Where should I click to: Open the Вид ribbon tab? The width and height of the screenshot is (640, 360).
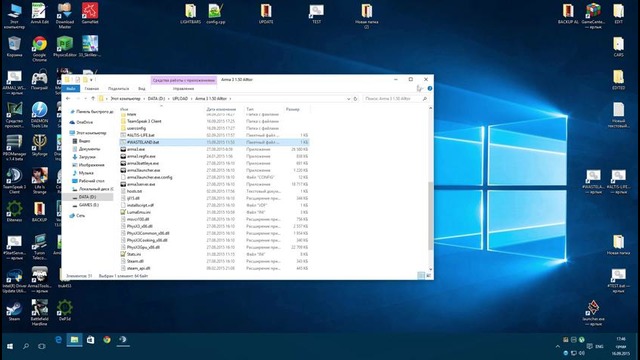142,89
